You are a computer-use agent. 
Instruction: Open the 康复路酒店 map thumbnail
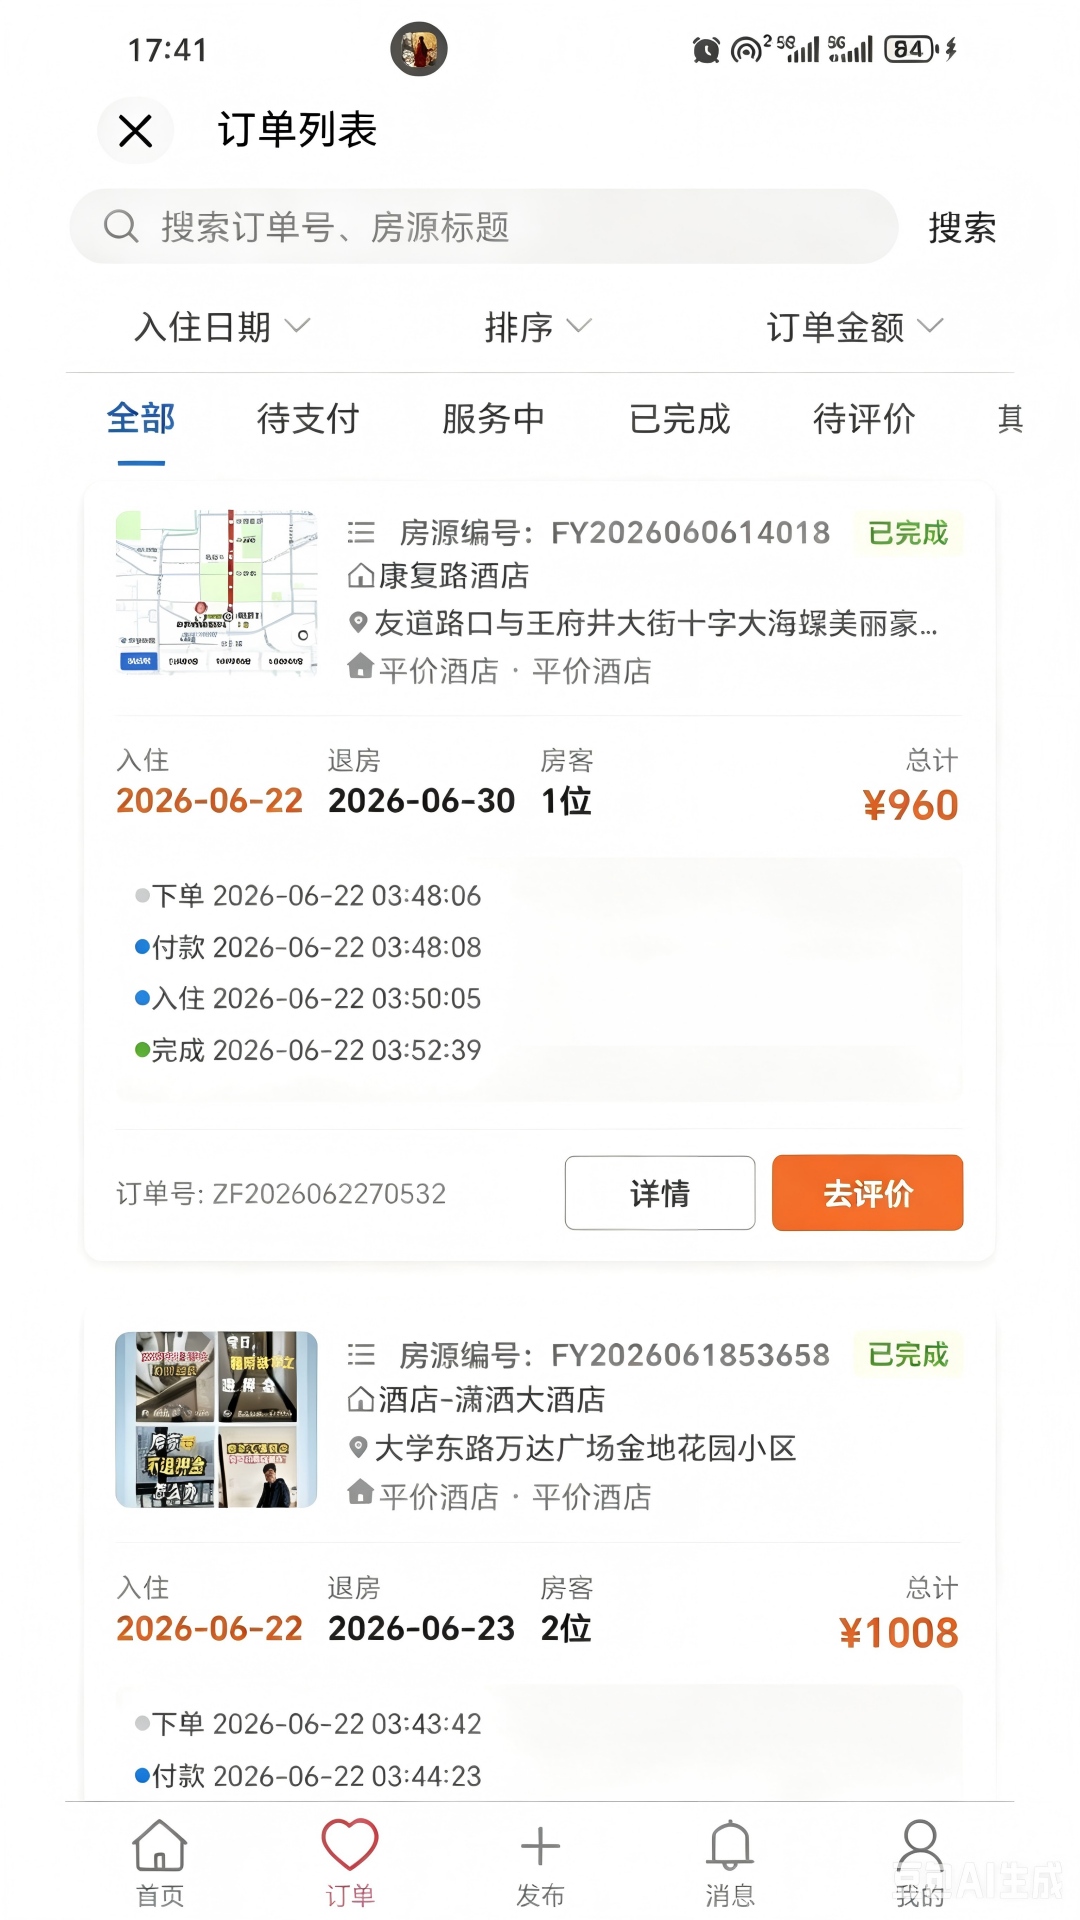(x=217, y=592)
